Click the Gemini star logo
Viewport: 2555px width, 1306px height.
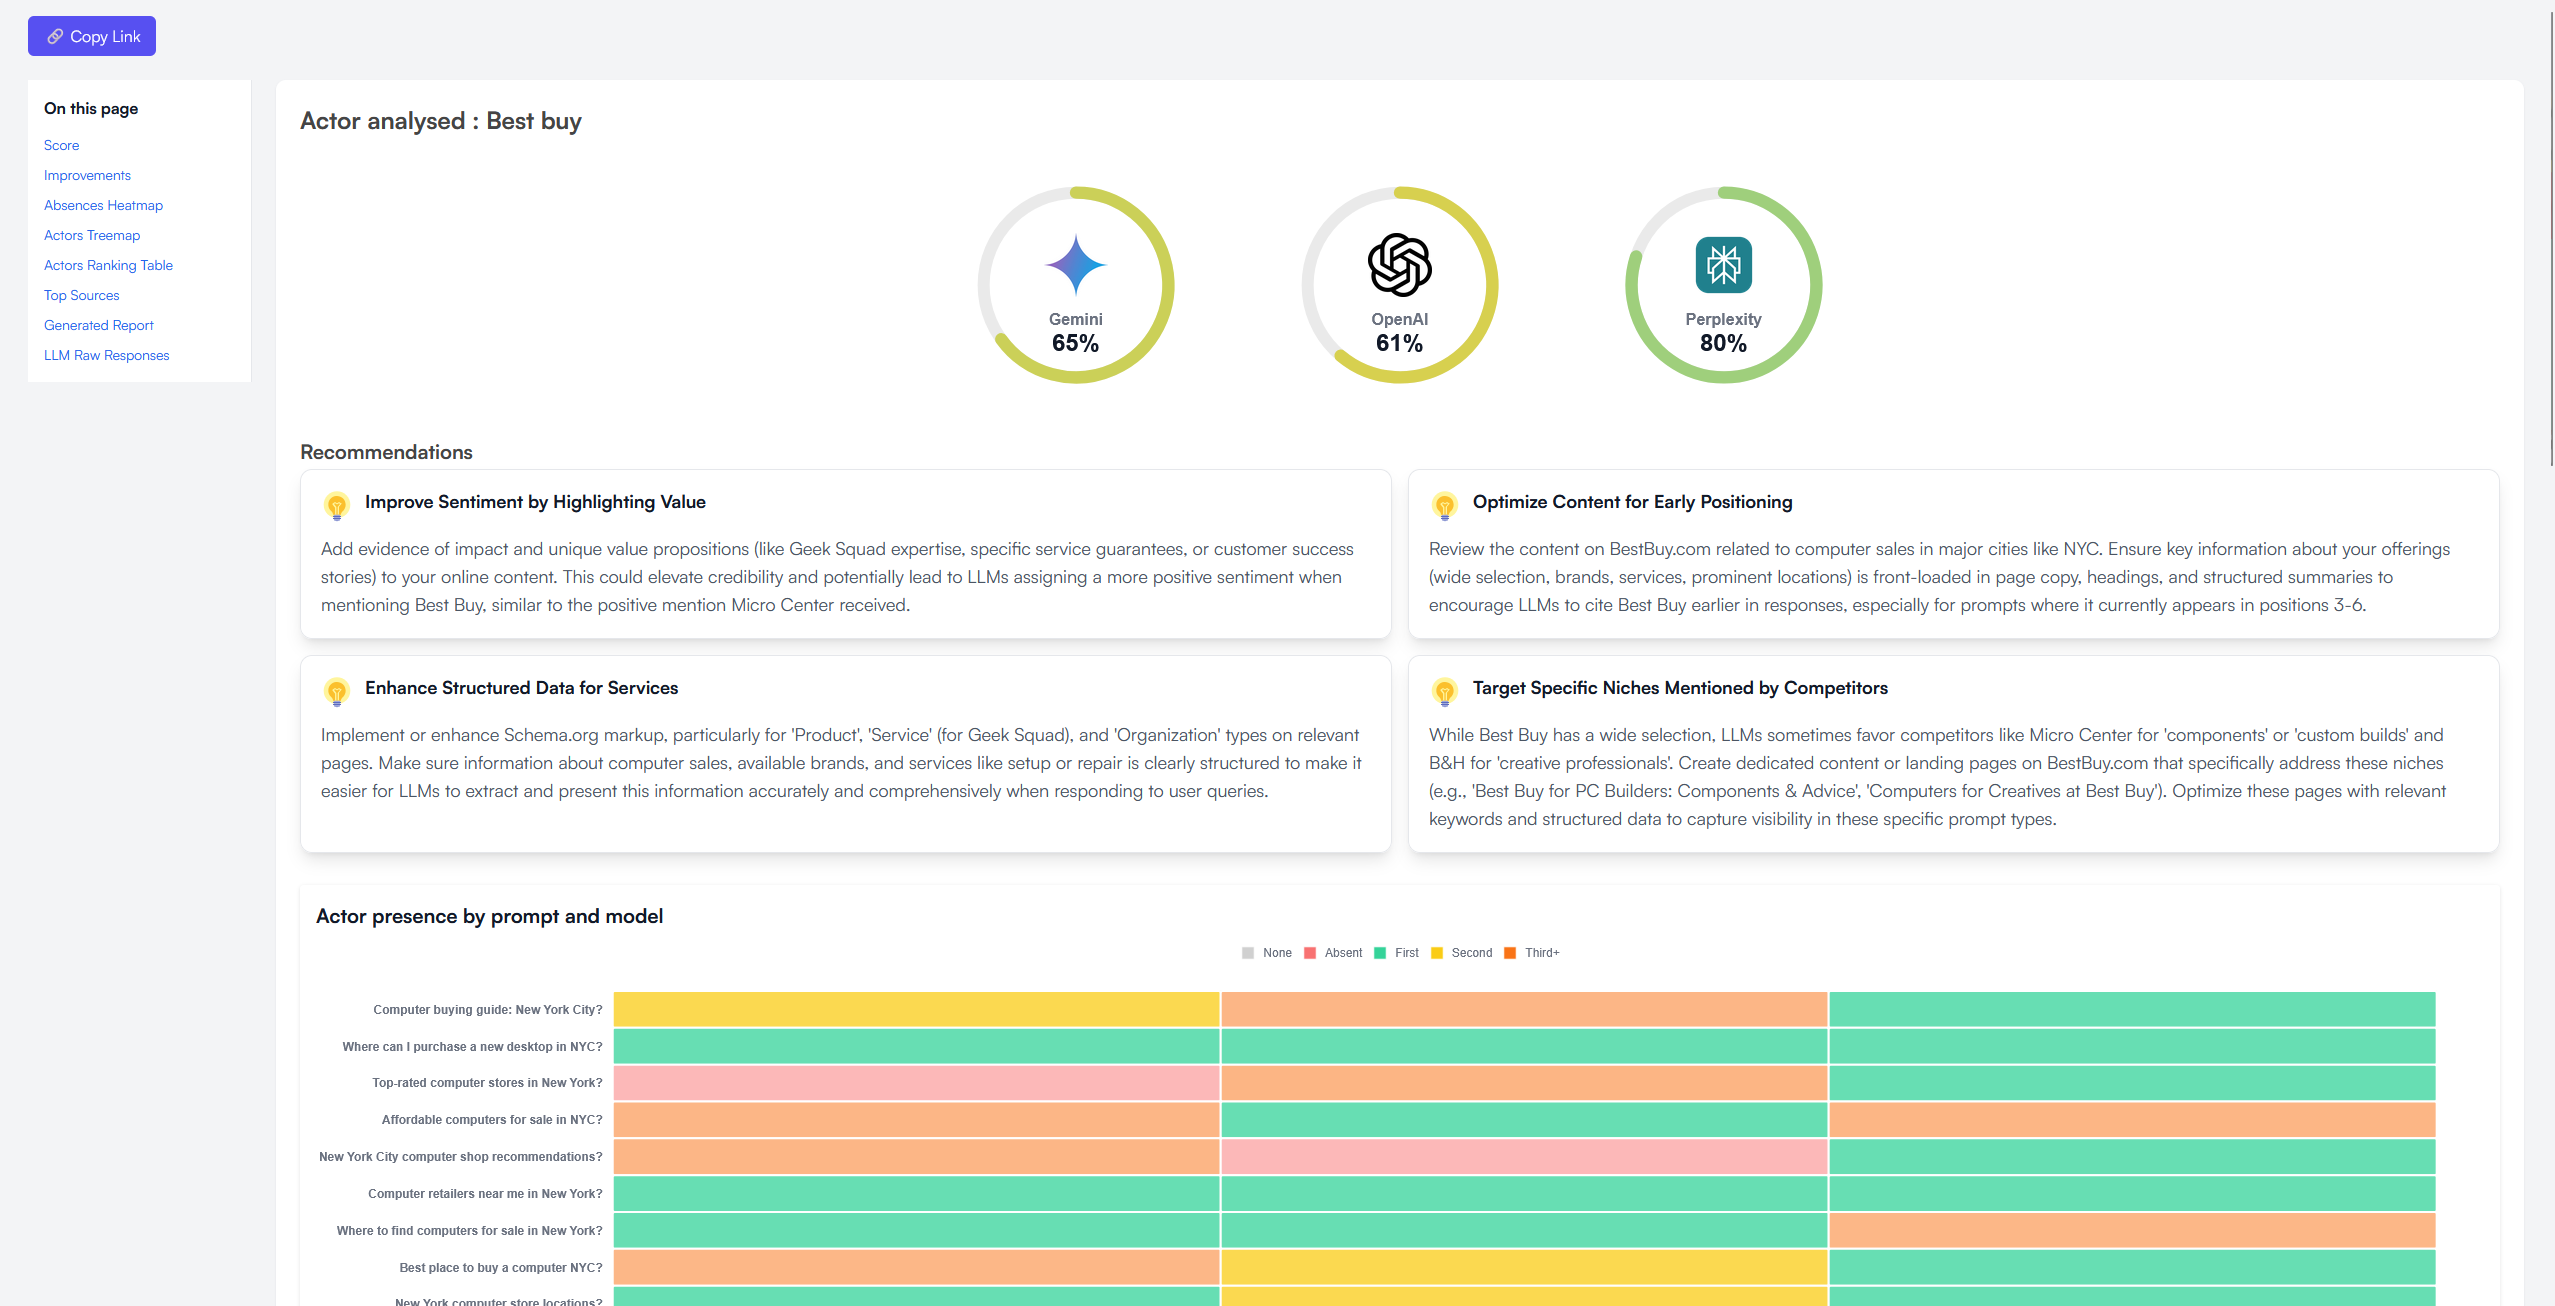click(x=1075, y=265)
